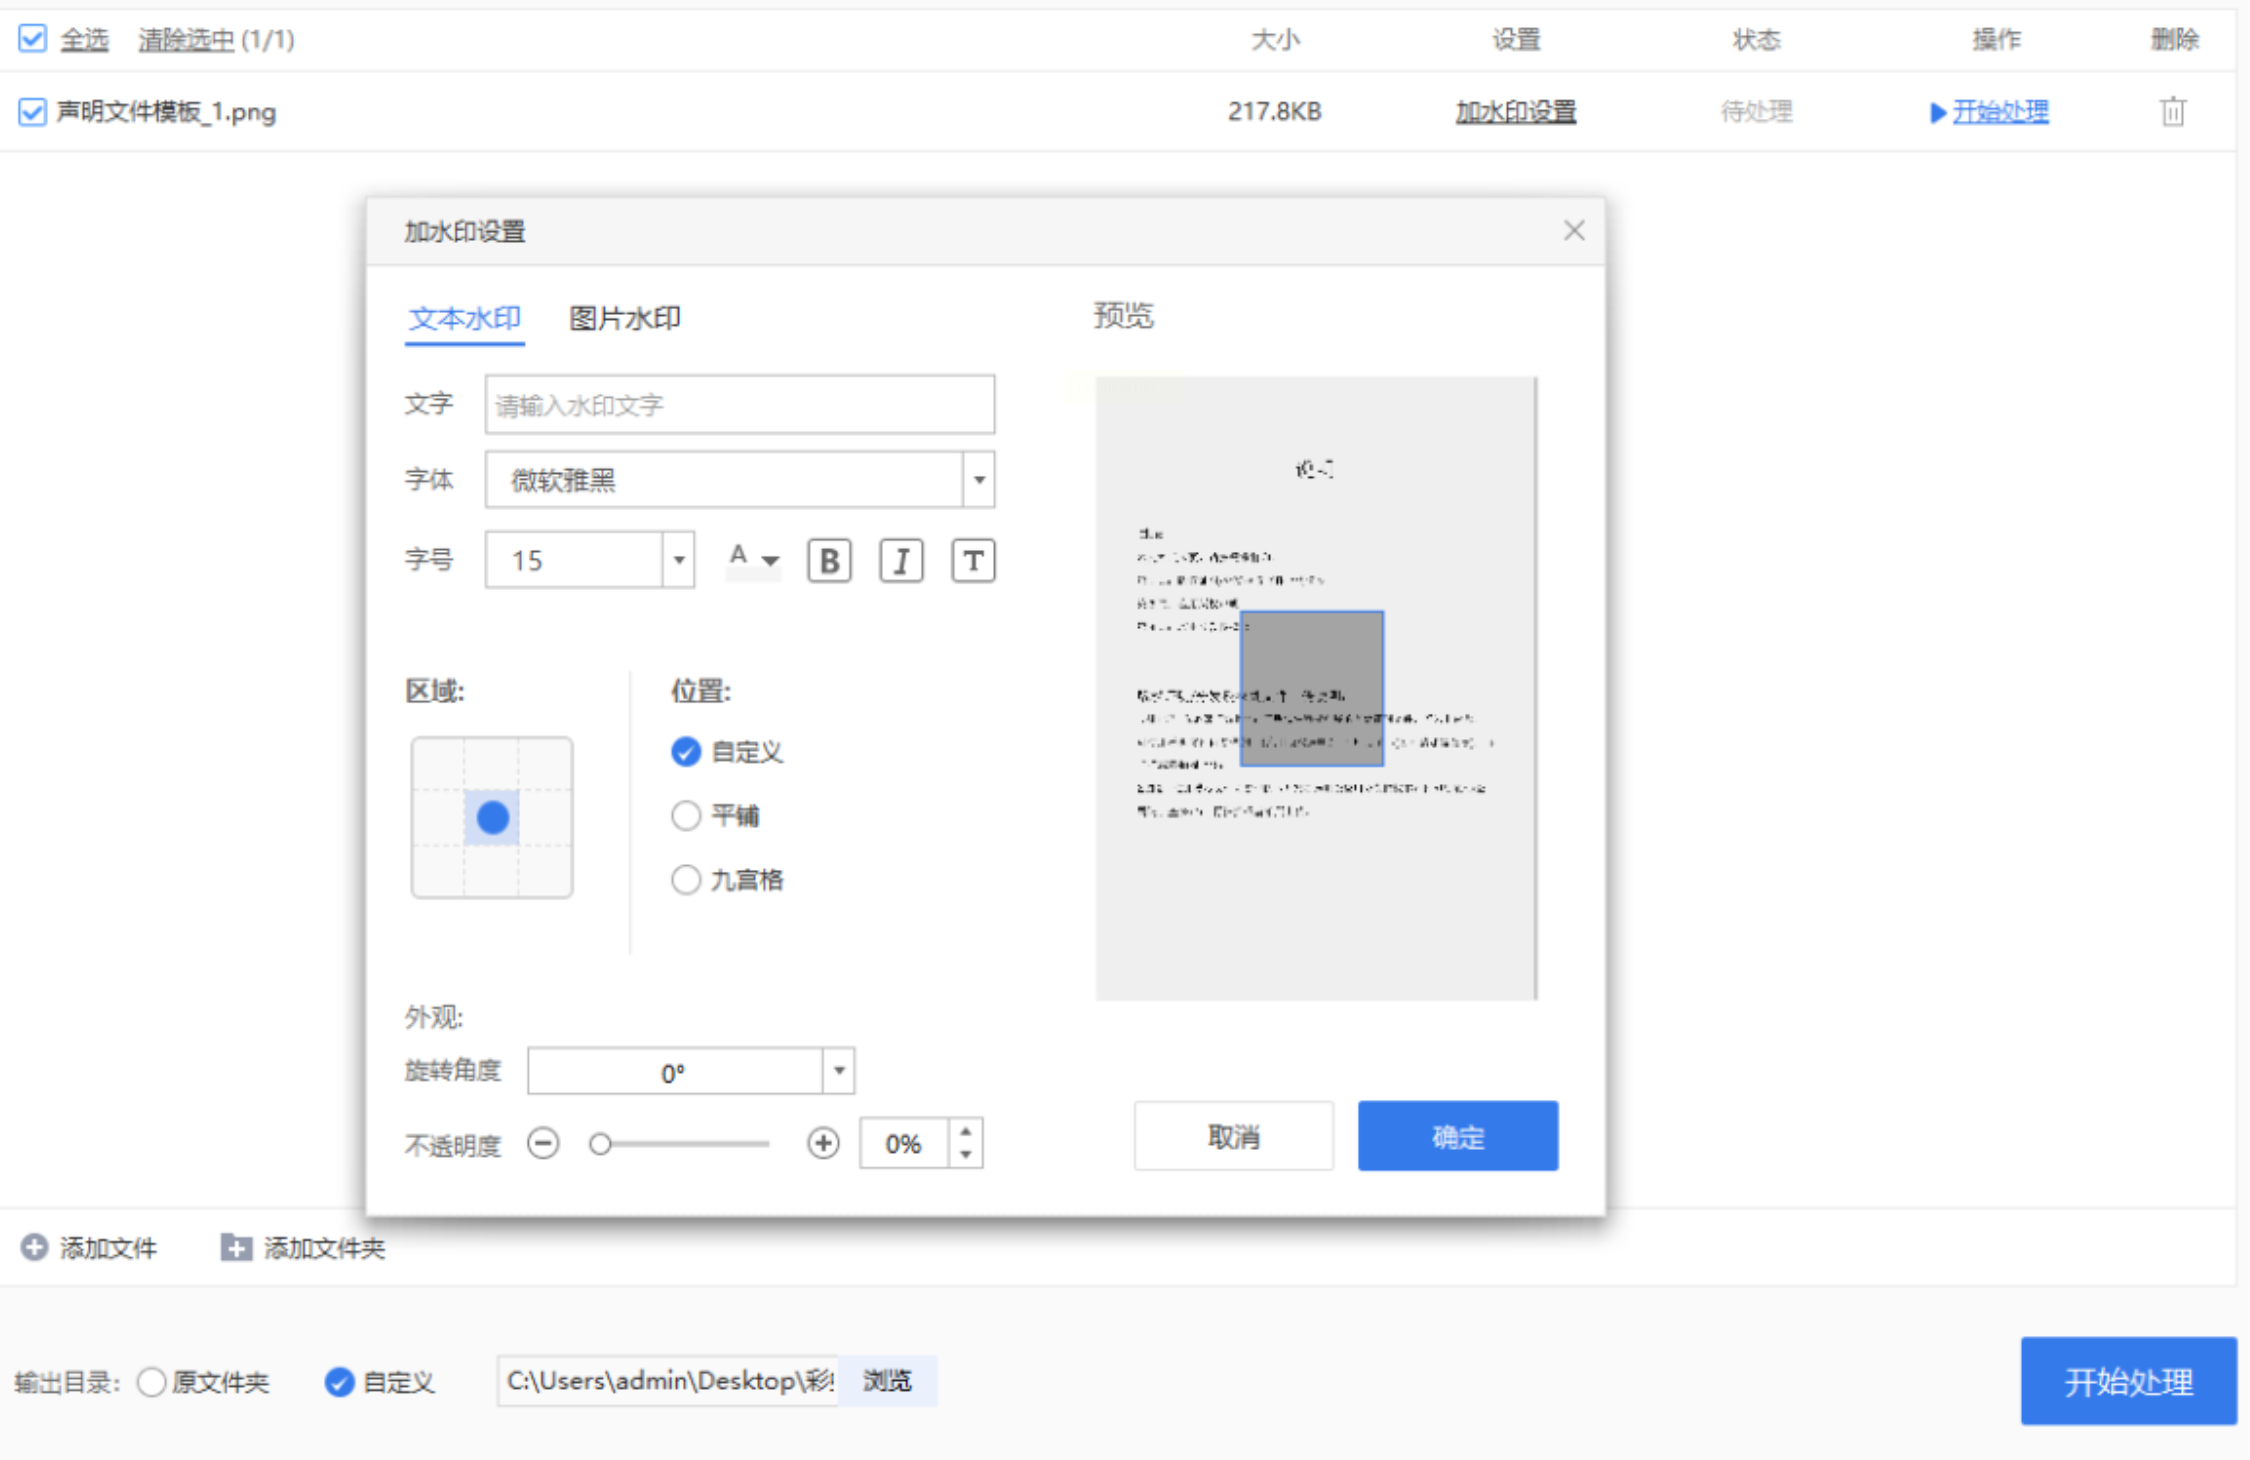Select the 平铺 position radio option

pos(686,816)
